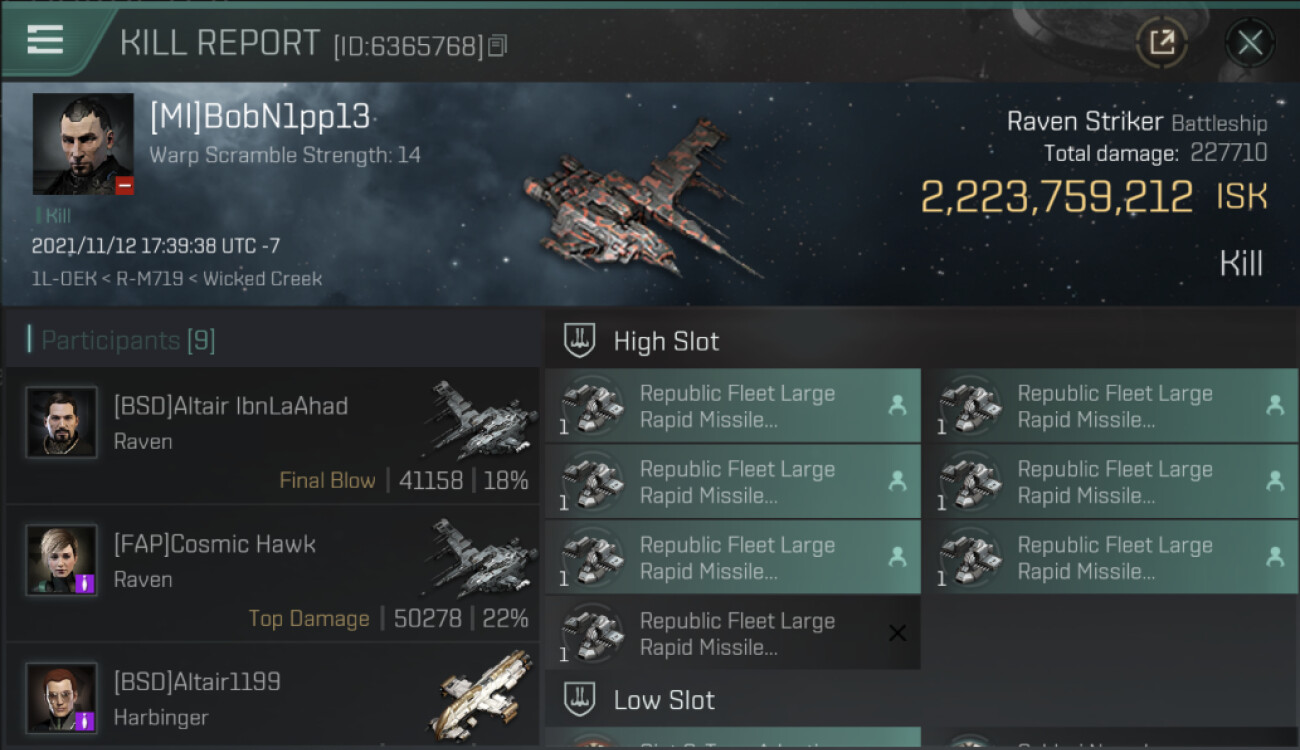Click the Raven Striker ship name

[x=1084, y=122]
